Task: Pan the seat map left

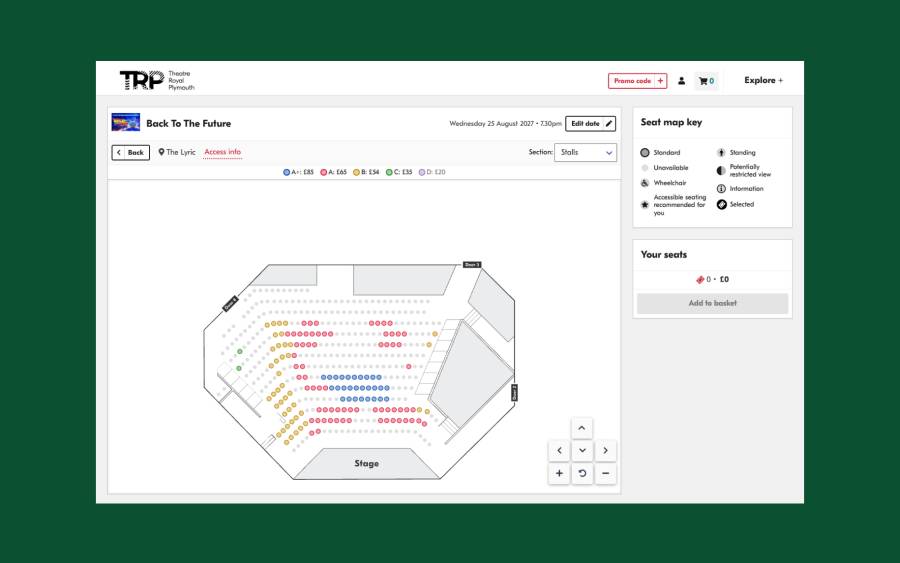Action: pyautogui.click(x=559, y=451)
